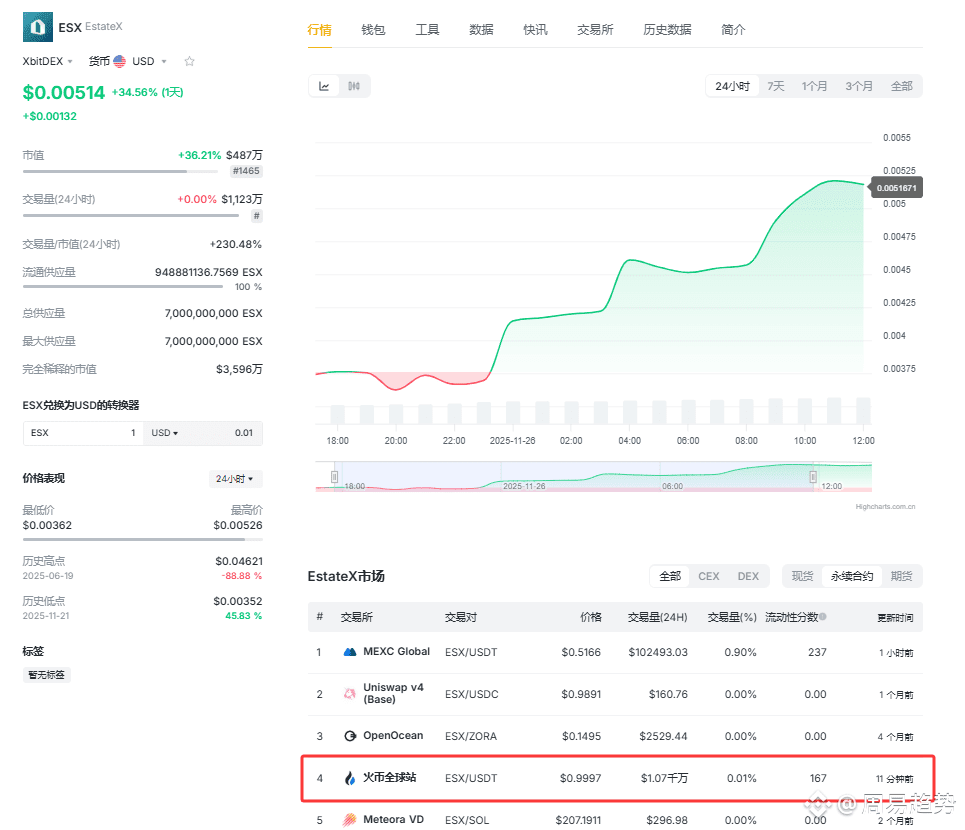Click the Uniswap v4 exchange logo
965x830 pixels.
[350, 694]
